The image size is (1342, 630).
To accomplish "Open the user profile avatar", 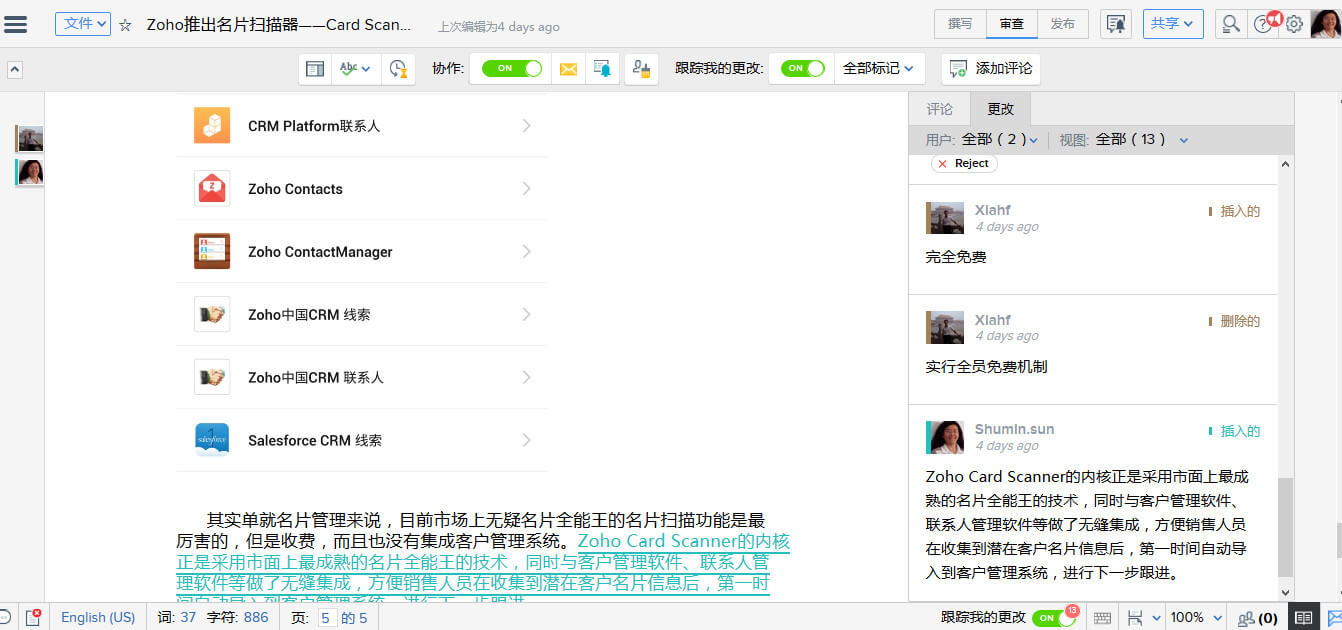I will coord(1325,24).
